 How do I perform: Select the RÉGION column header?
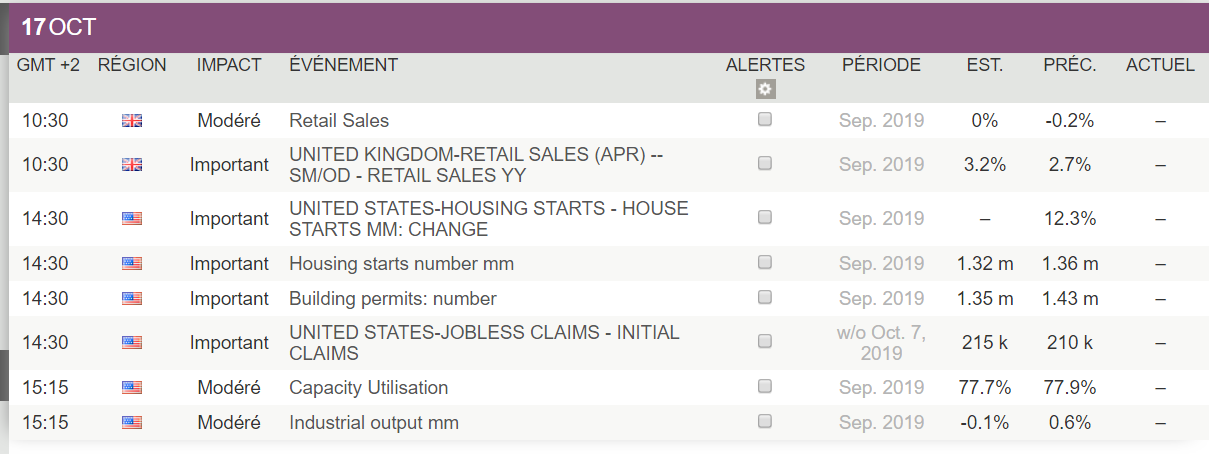(x=132, y=65)
